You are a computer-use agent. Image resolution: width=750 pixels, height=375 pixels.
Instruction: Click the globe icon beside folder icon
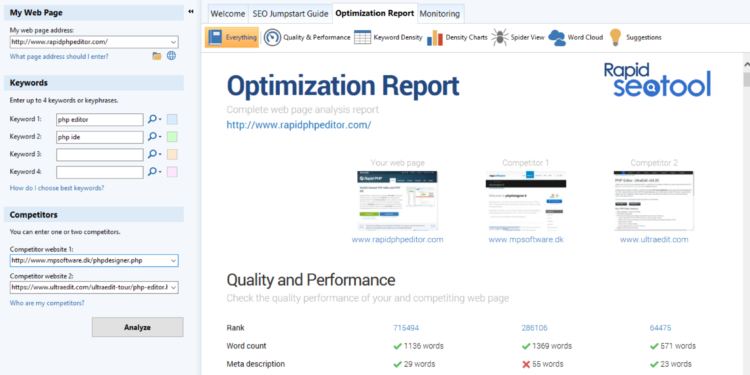click(x=171, y=56)
